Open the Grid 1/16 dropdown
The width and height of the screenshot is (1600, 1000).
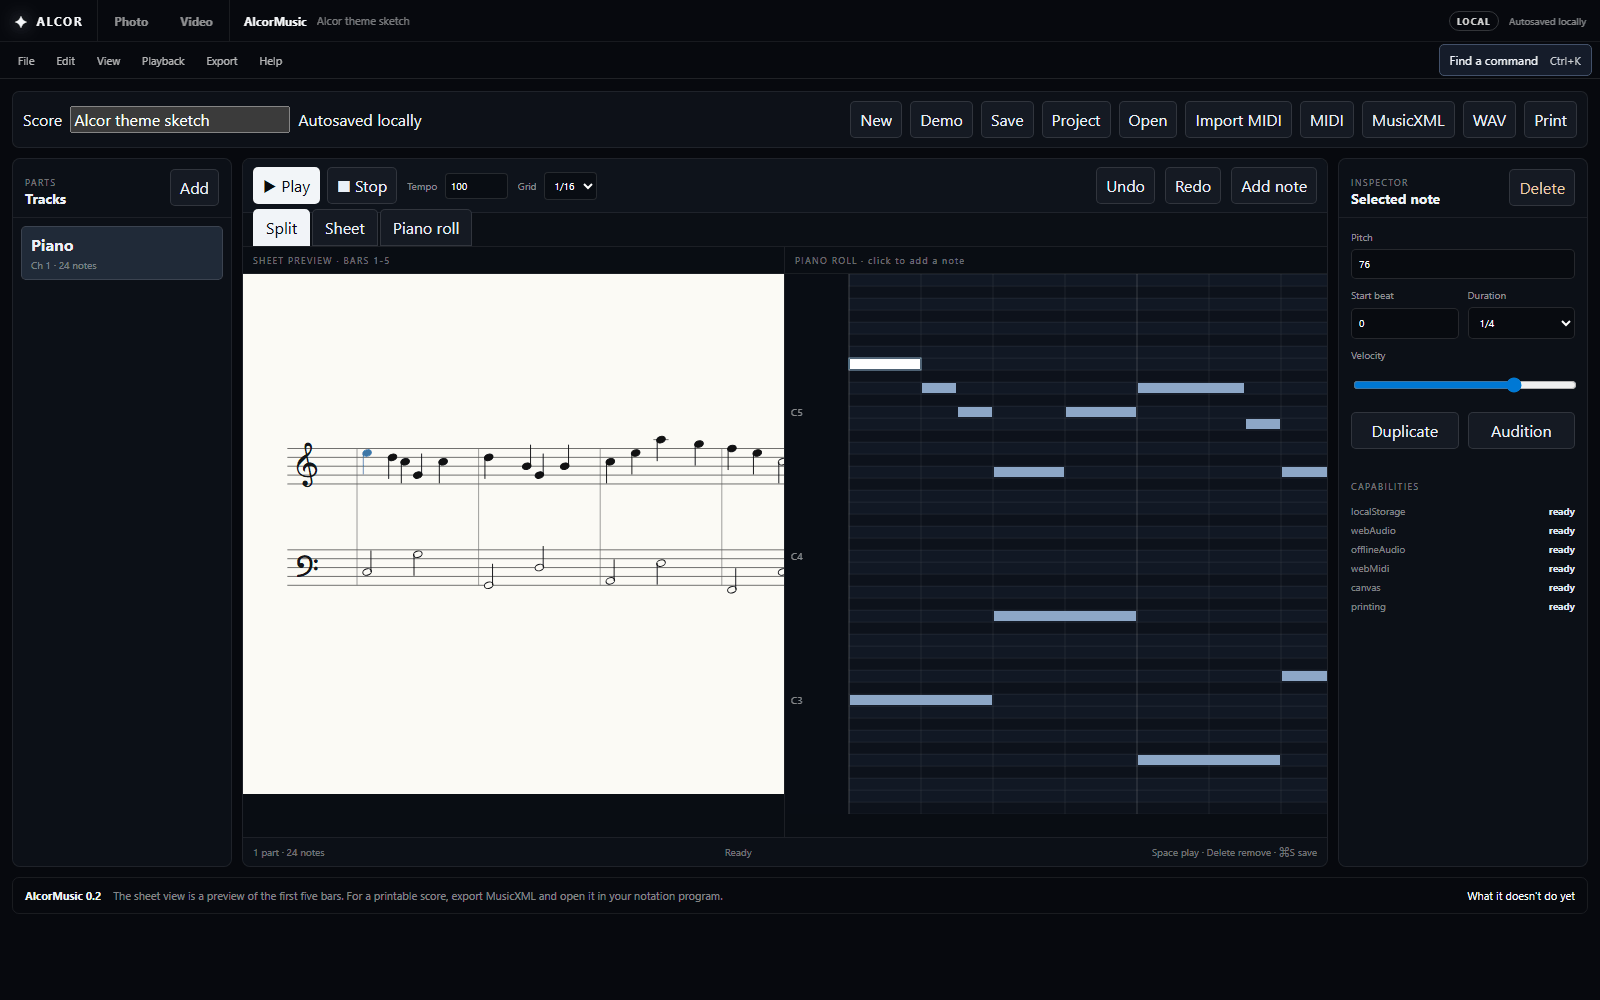570,186
